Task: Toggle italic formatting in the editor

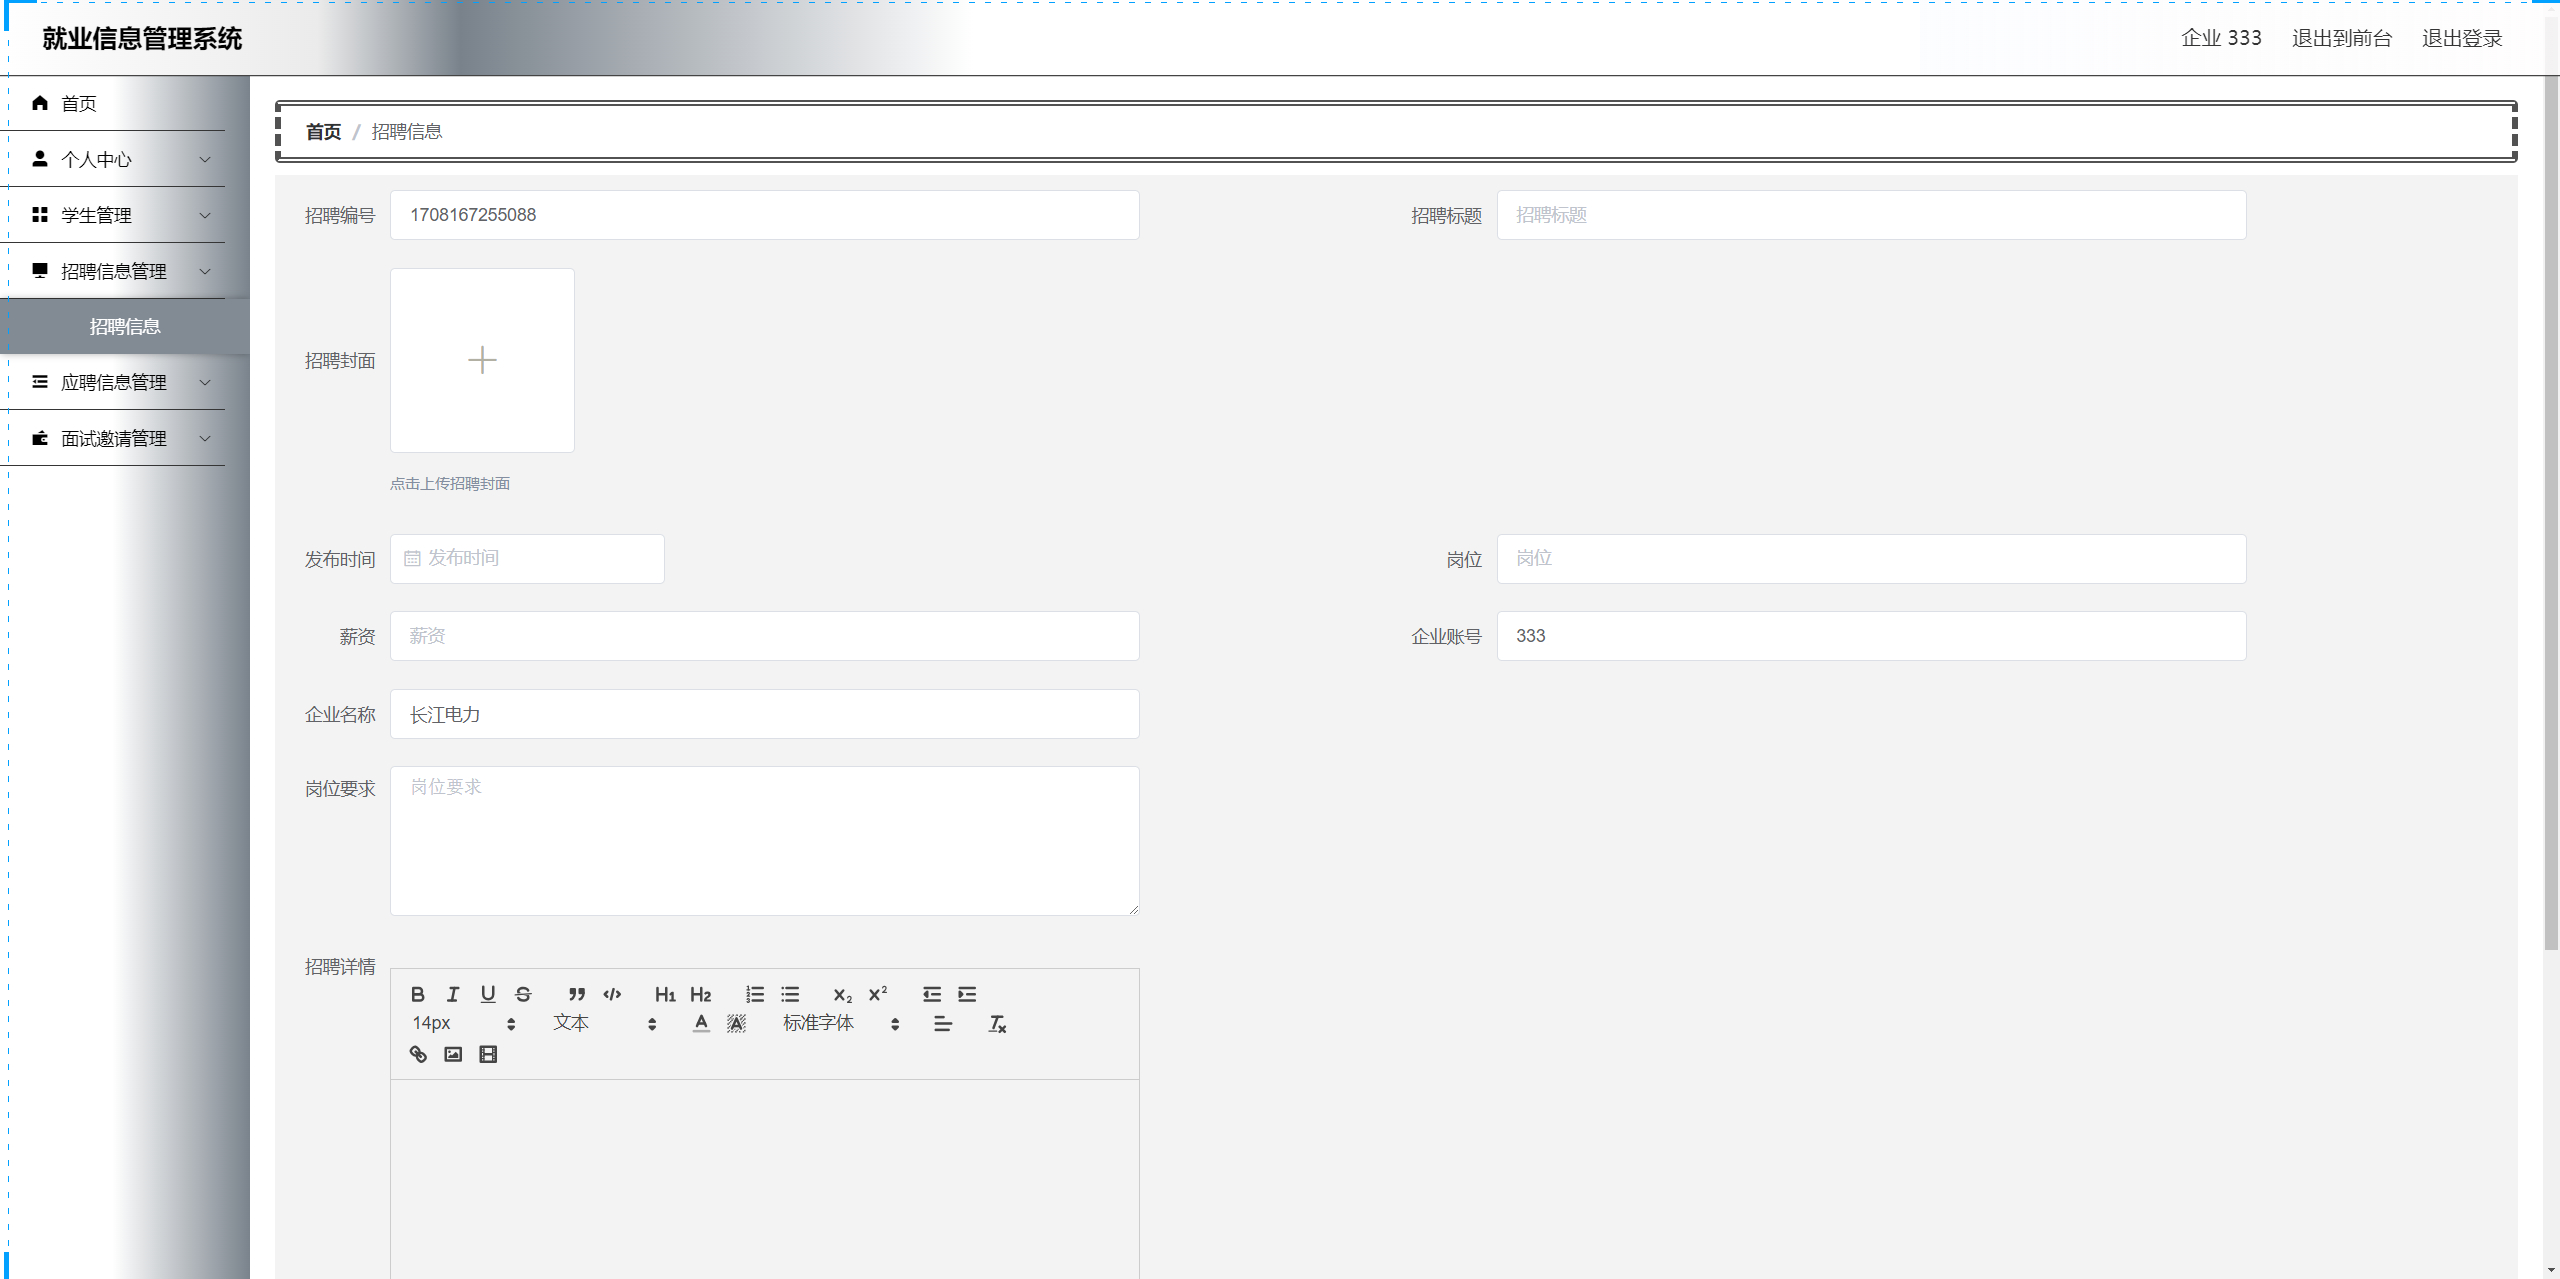Action: [x=453, y=994]
